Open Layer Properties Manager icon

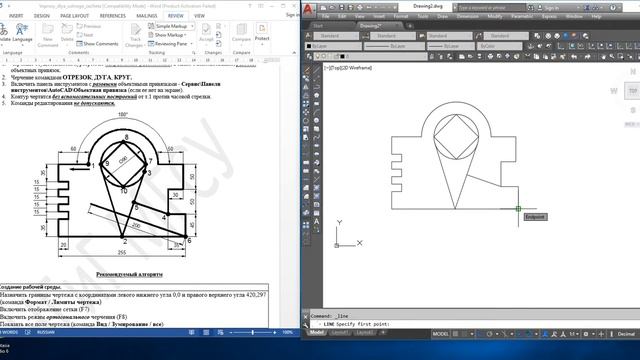(309, 56)
